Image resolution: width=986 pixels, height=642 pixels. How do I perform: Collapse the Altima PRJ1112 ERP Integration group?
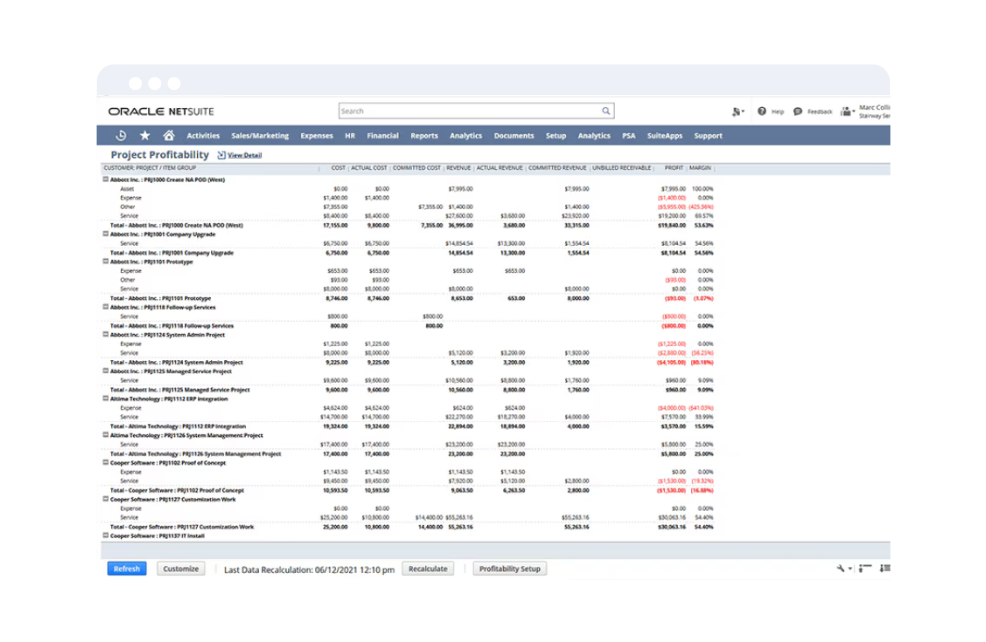click(105, 398)
